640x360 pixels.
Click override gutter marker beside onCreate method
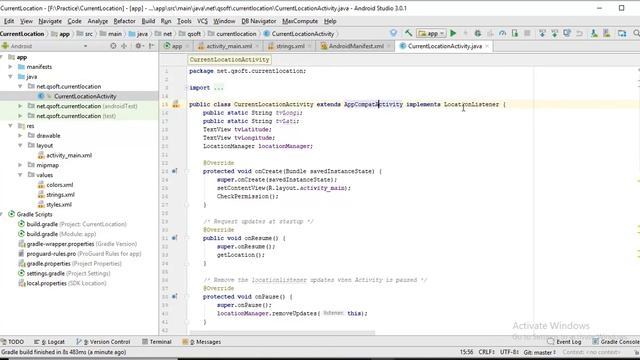(x=174, y=171)
